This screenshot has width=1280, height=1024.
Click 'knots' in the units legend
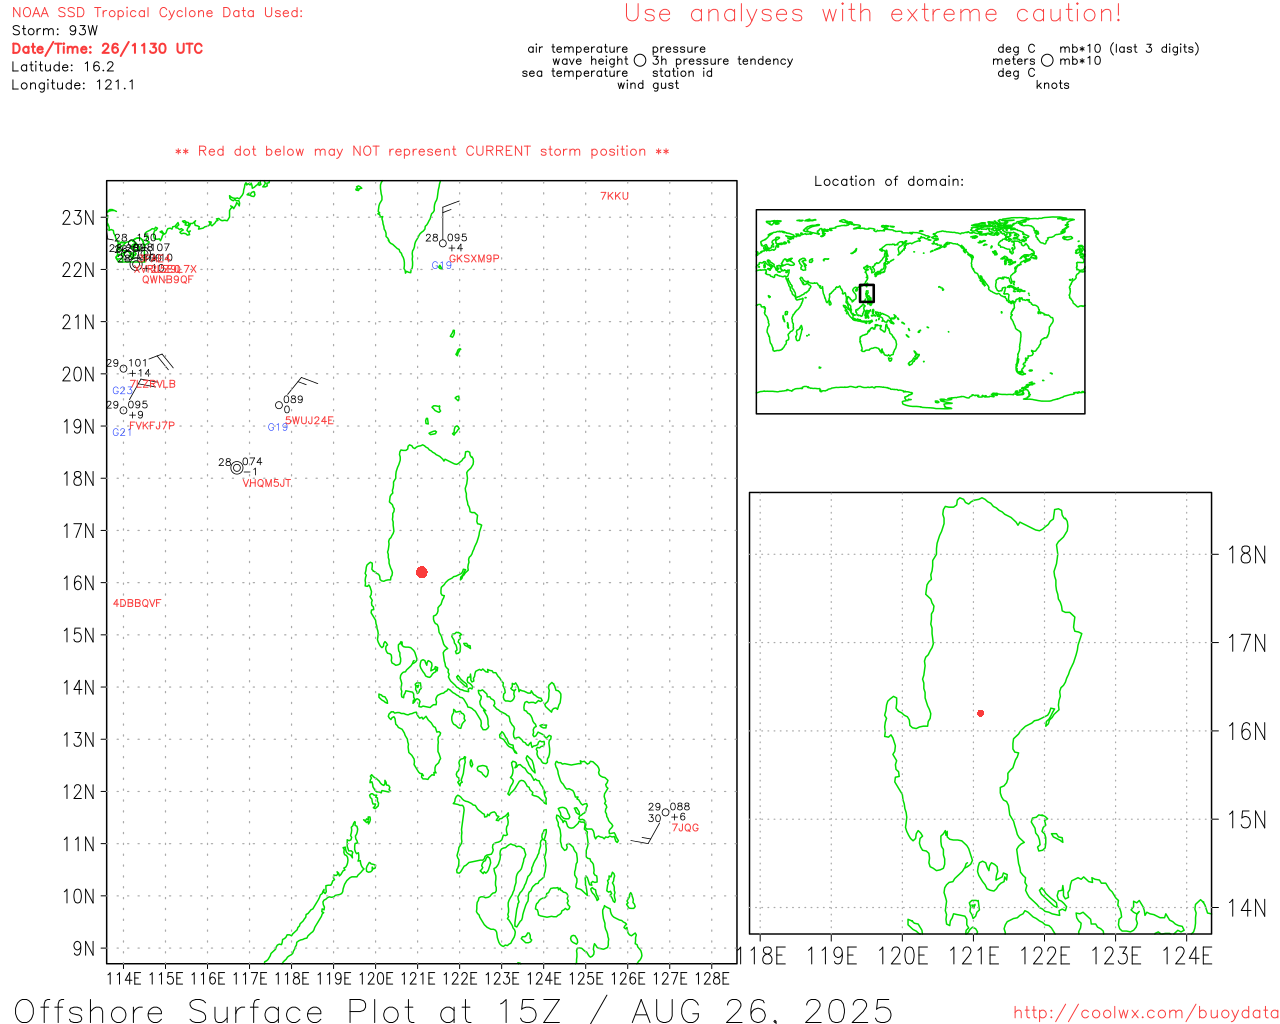[1053, 85]
